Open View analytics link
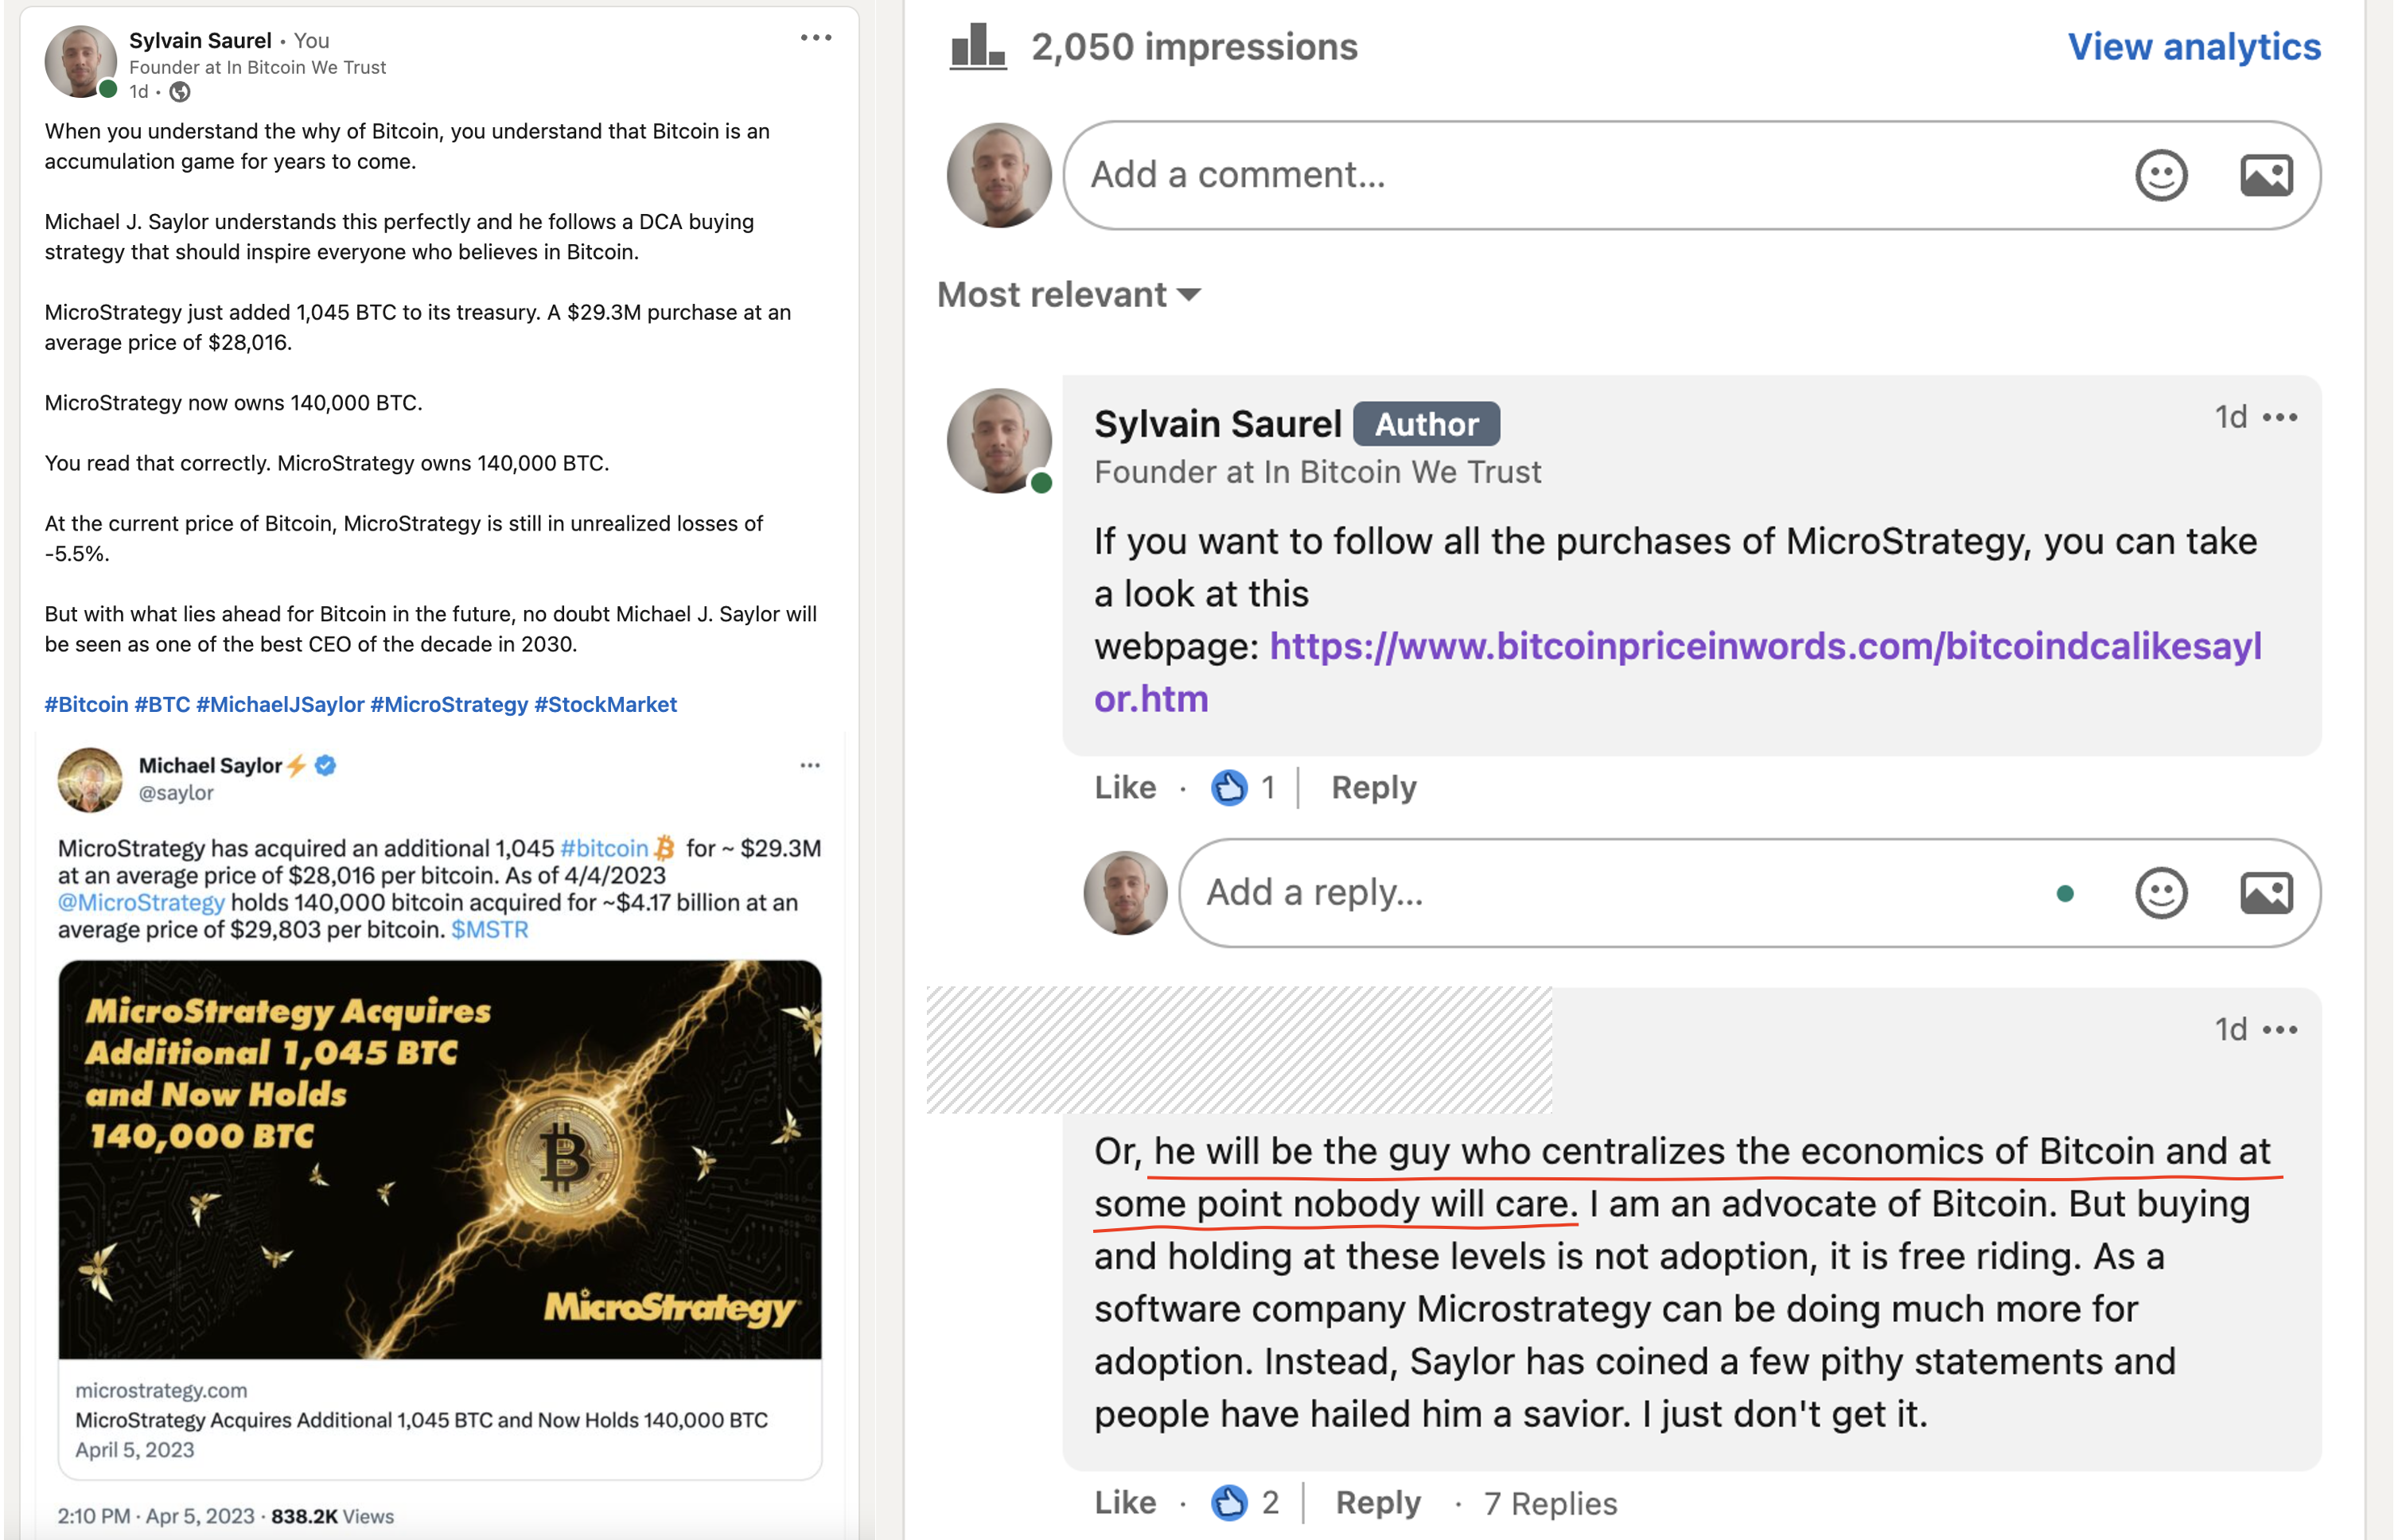 [2194, 47]
